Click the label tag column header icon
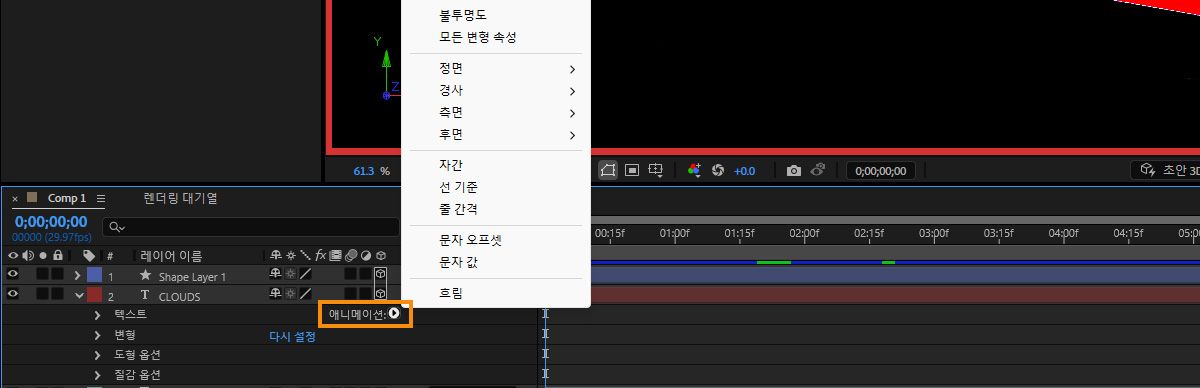The image size is (1200, 388). point(89,256)
